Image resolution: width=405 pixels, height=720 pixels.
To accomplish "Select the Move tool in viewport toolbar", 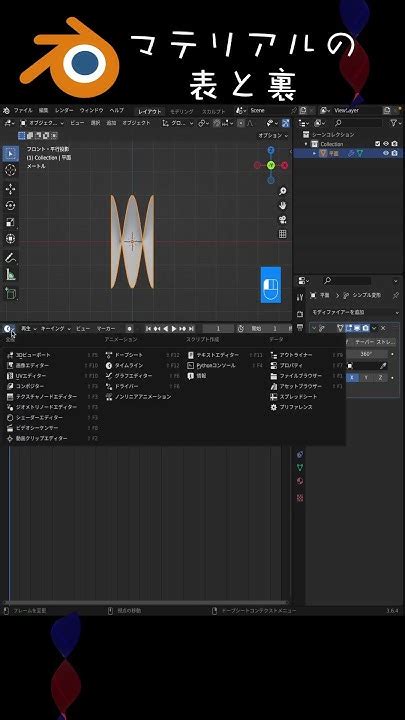I will 11,189.
